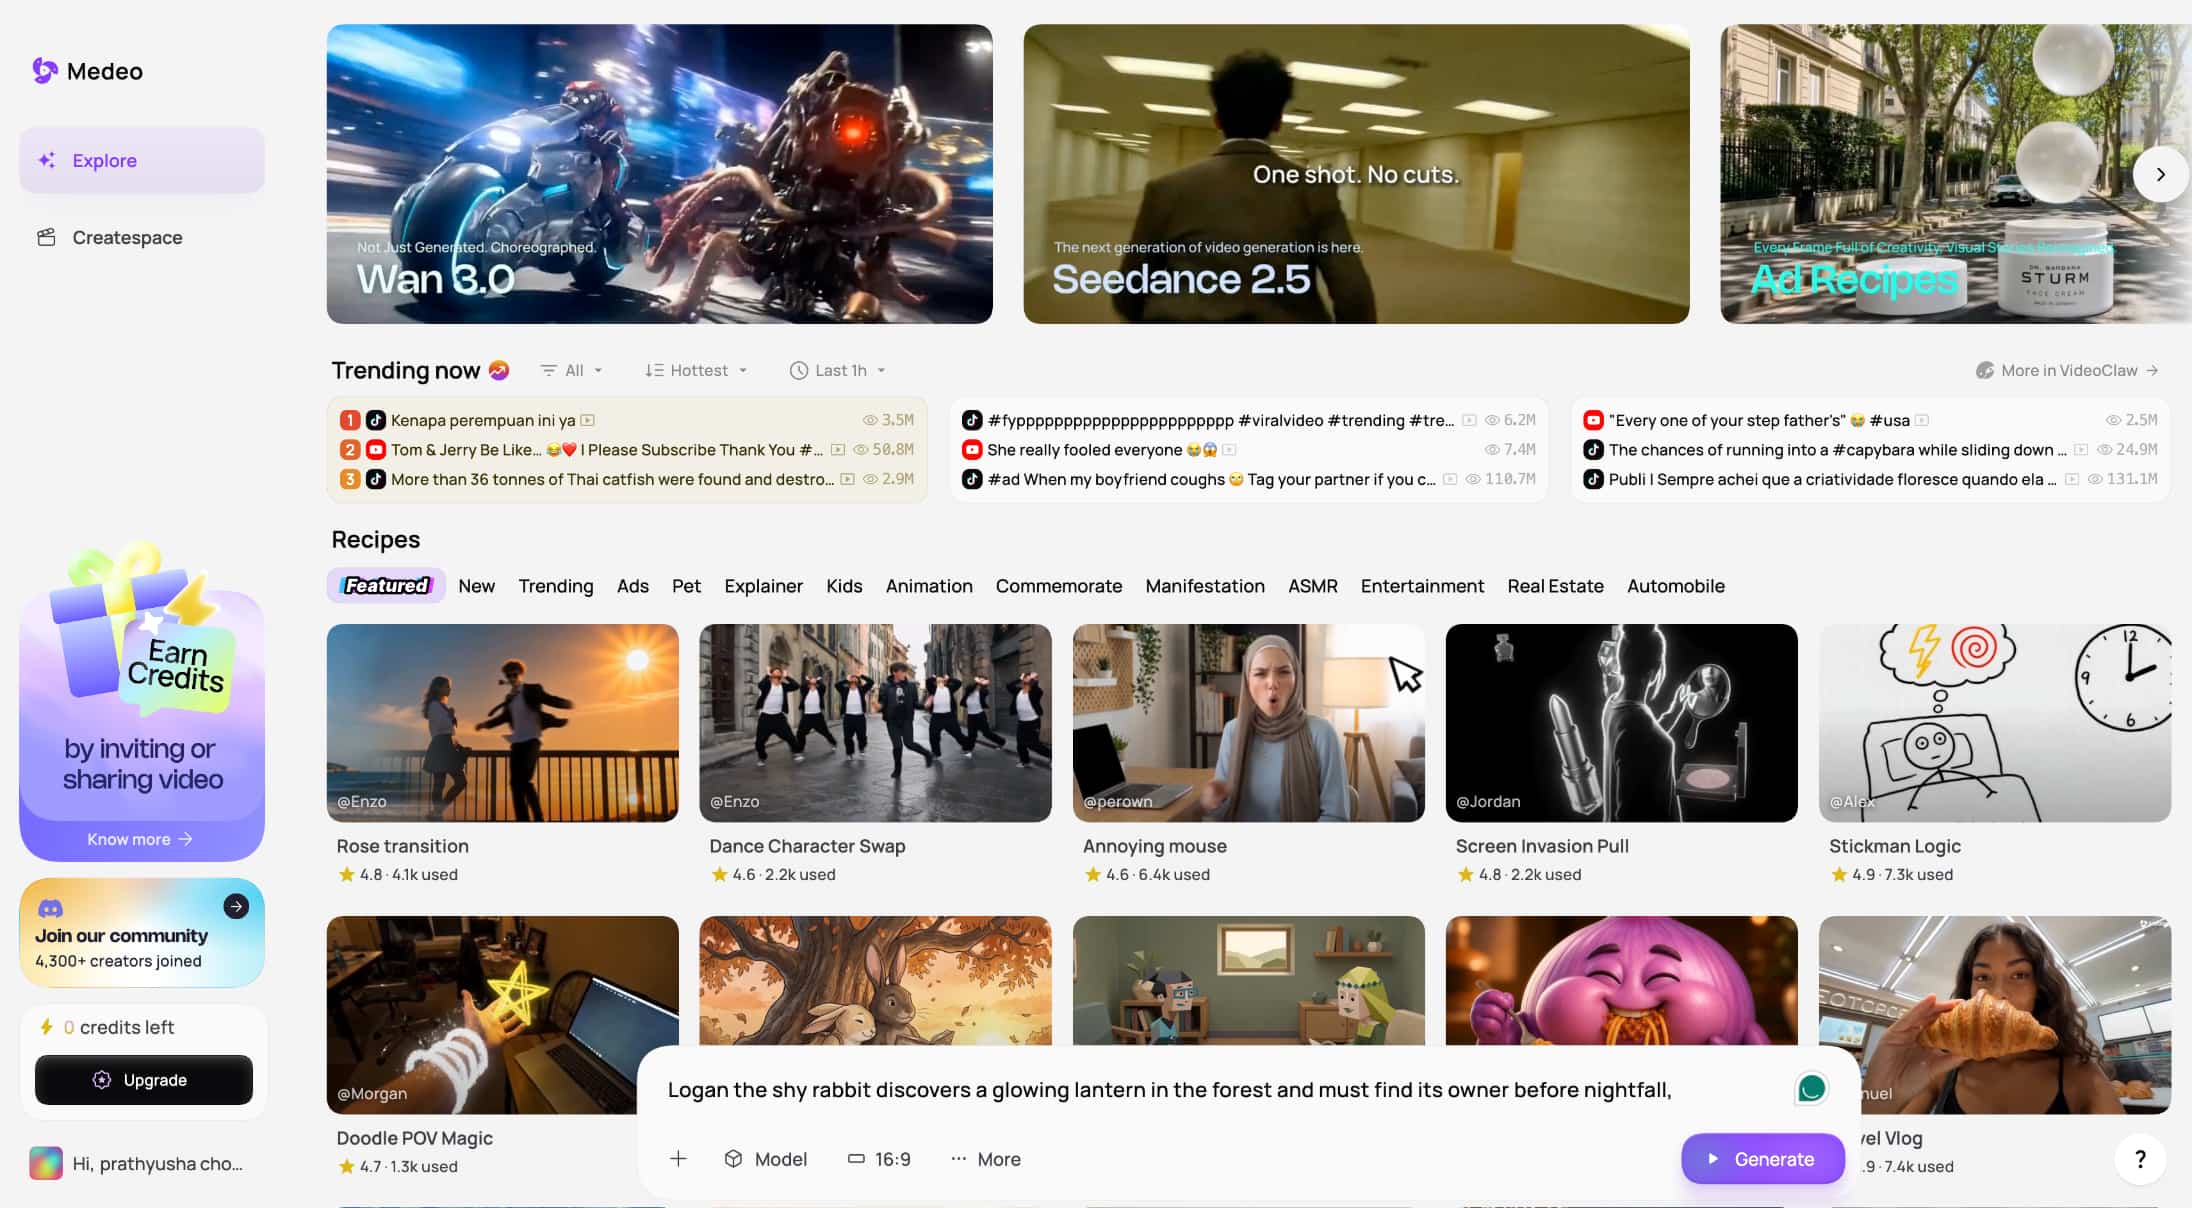
Task: Open the Real Estate tab
Action: [x=1556, y=586]
